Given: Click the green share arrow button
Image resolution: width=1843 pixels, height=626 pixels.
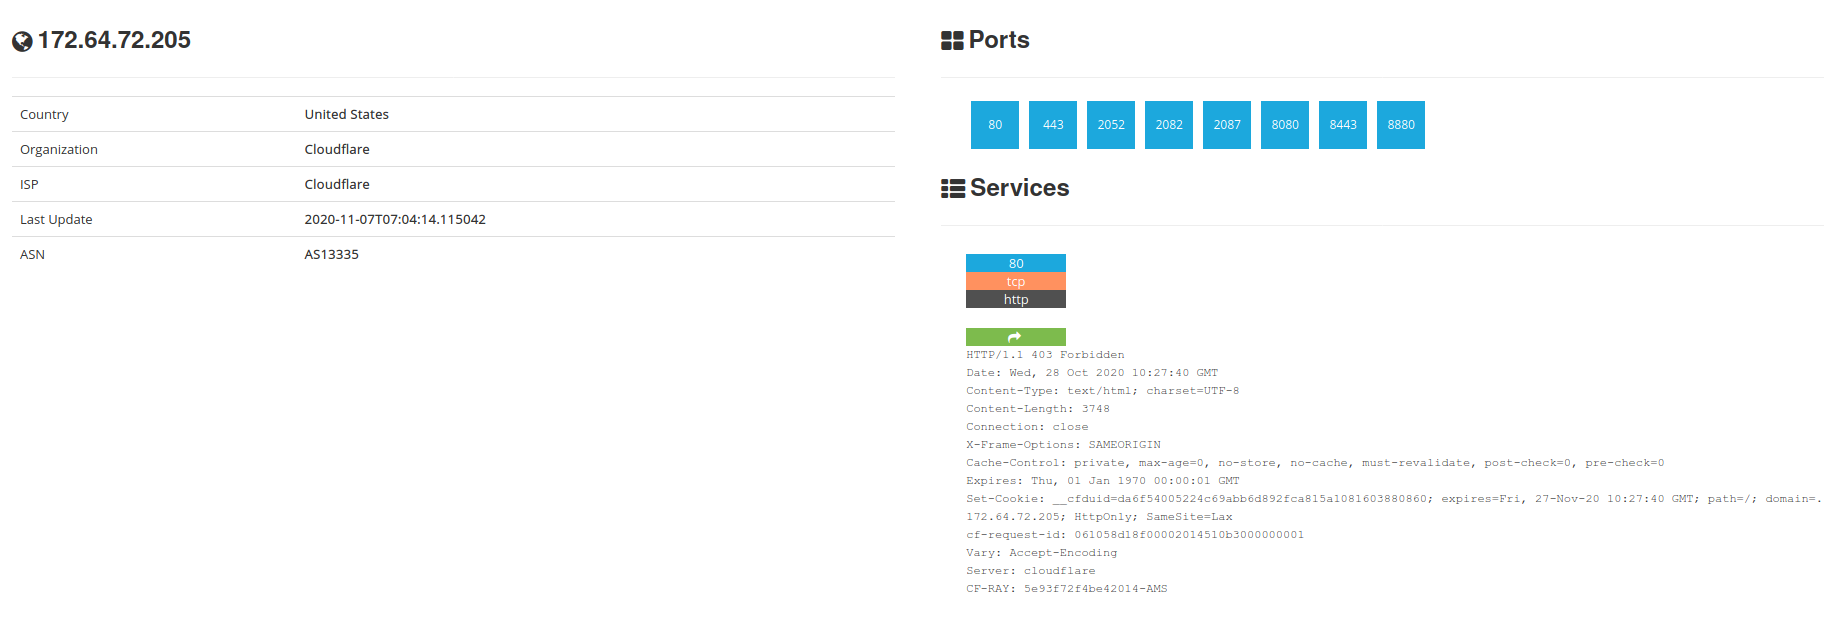Looking at the screenshot, I should (1015, 337).
